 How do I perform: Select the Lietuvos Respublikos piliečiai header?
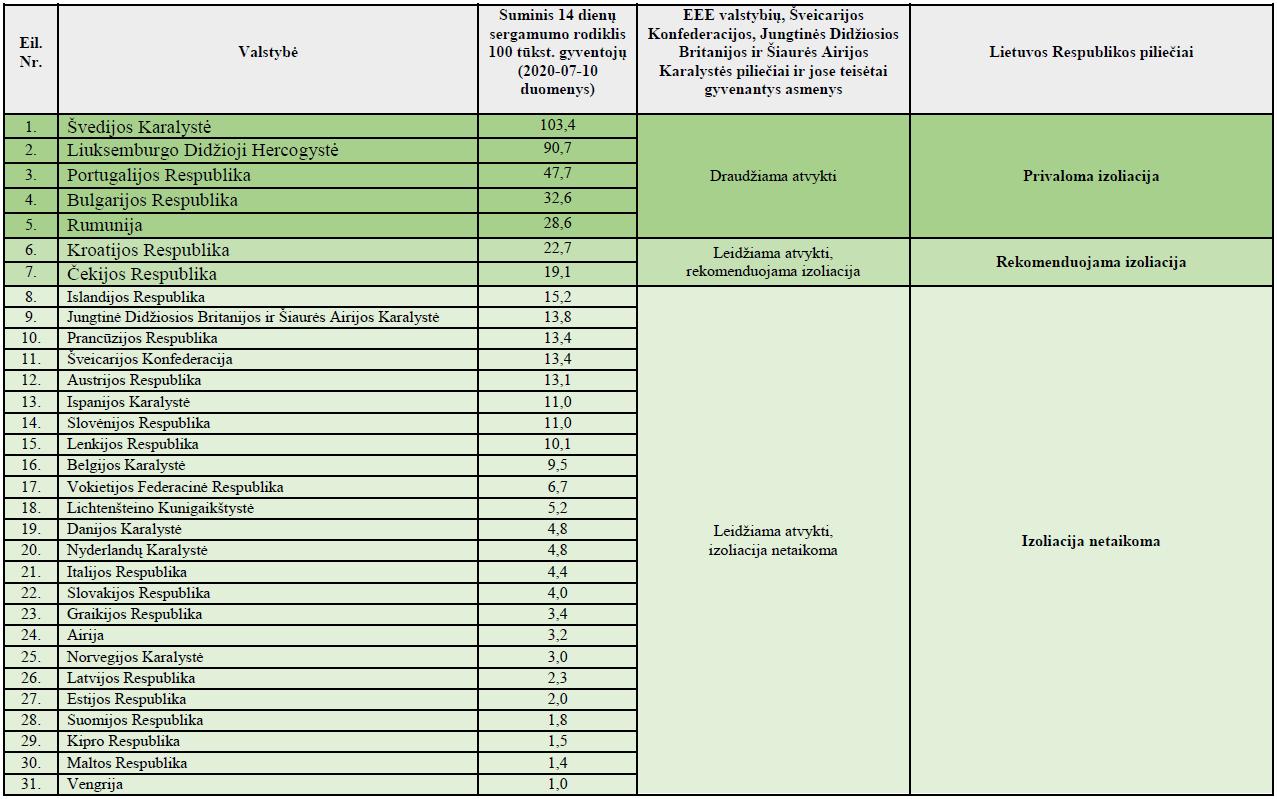tap(1091, 52)
